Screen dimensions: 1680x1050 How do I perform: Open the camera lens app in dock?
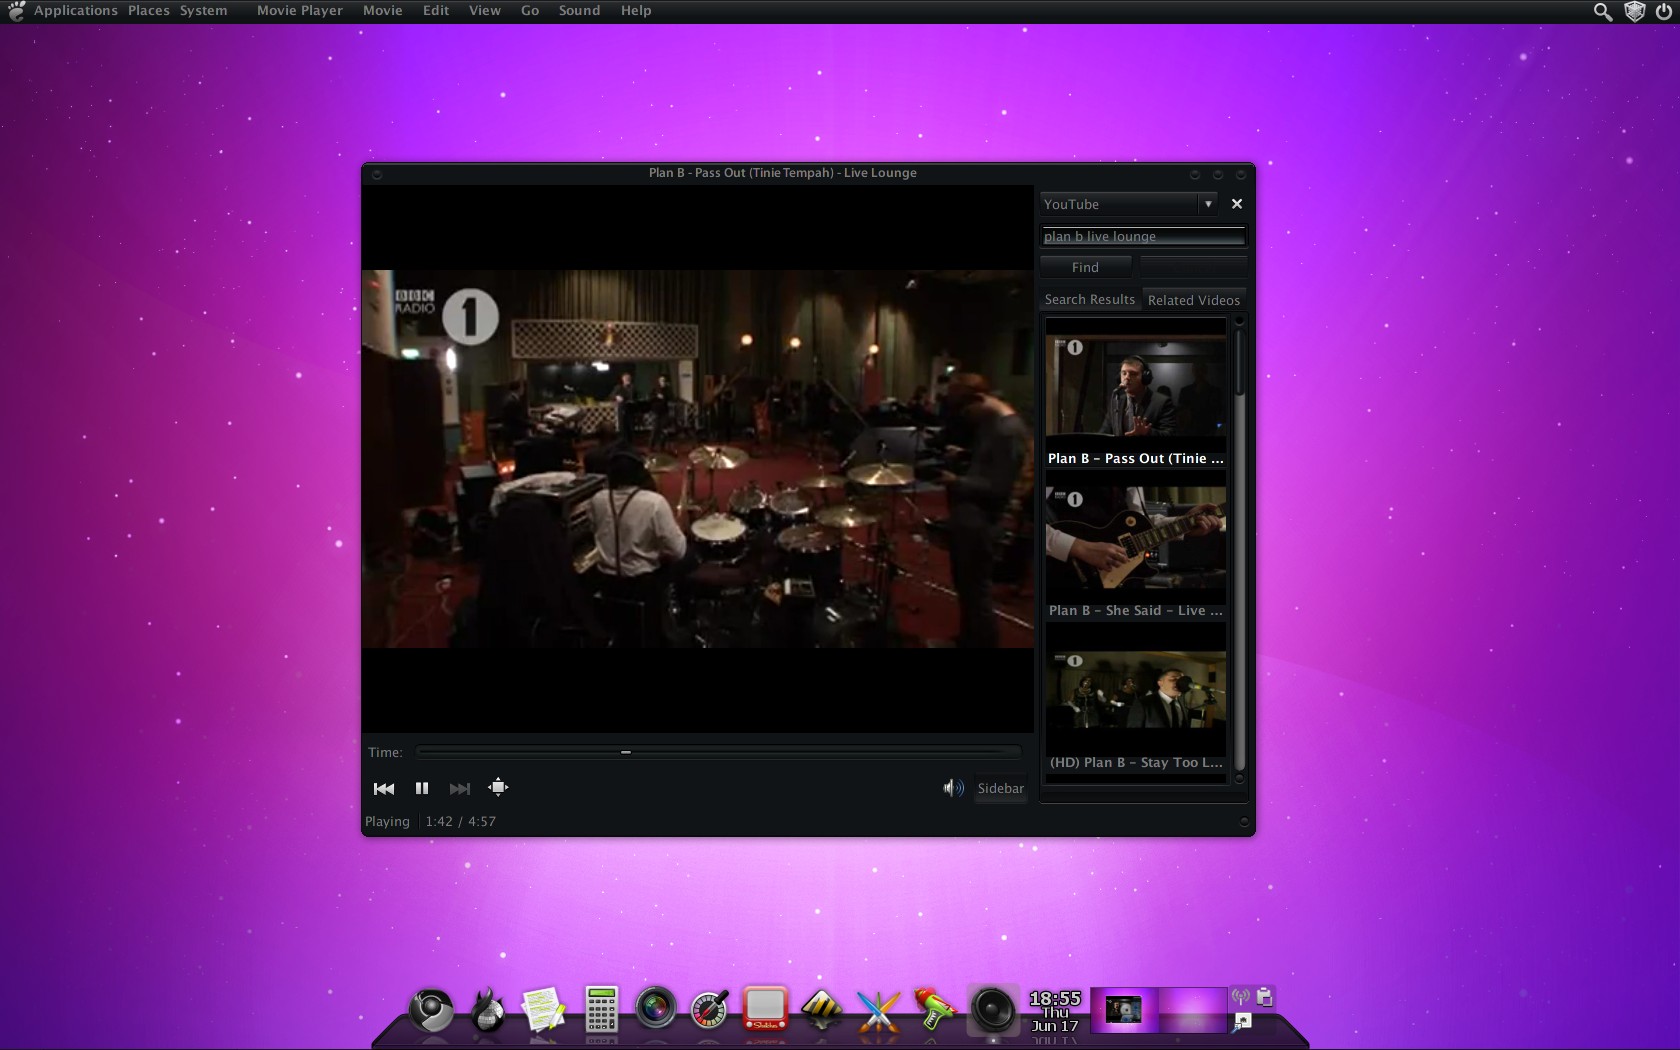656,1008
